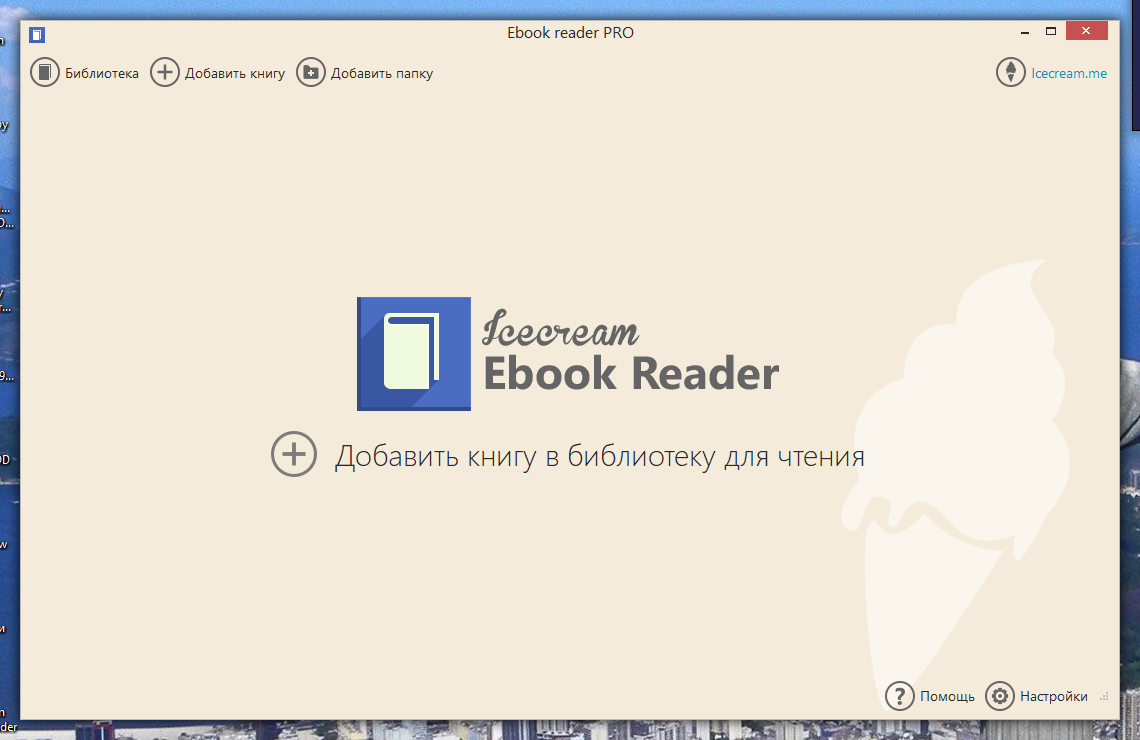Close the Ebook reader PRO window

(x=1086, y=31)
